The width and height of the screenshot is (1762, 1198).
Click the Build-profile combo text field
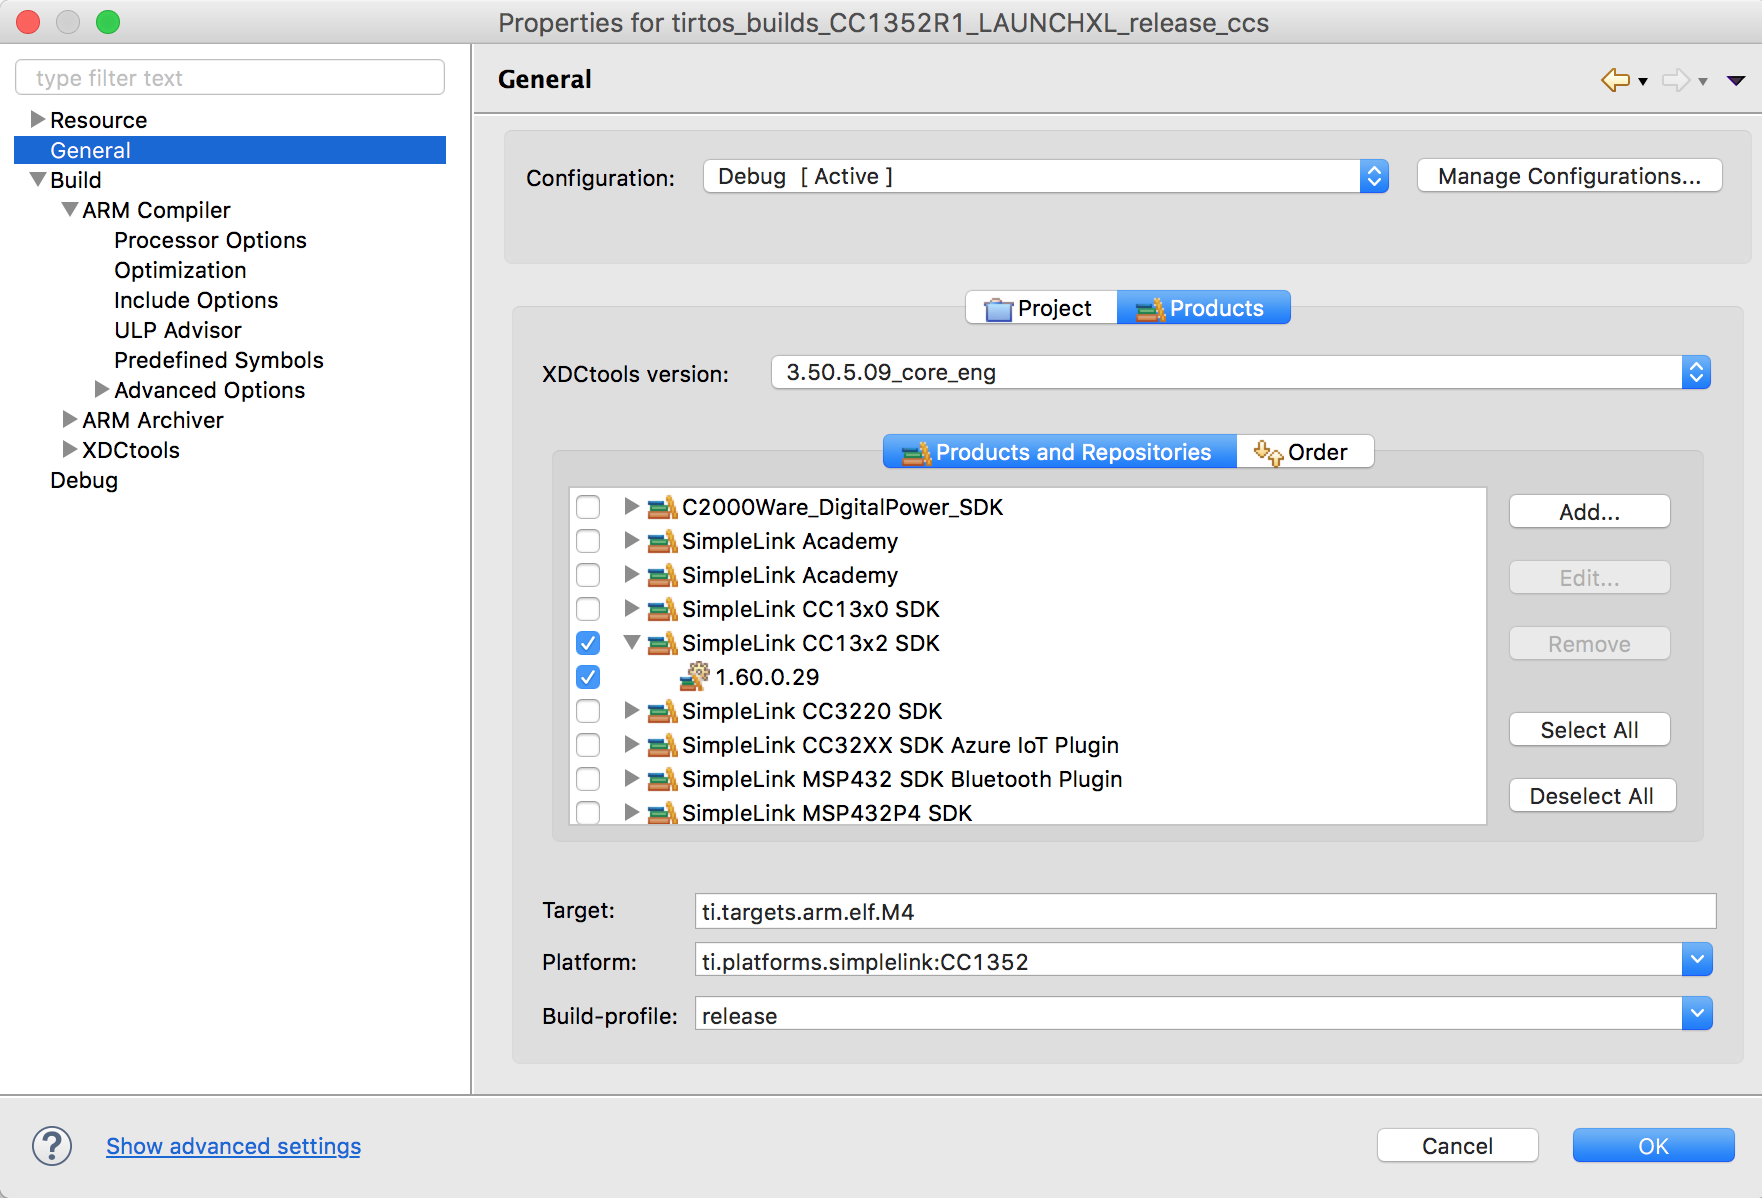pyautogui.click(x=1188, y=1015)
